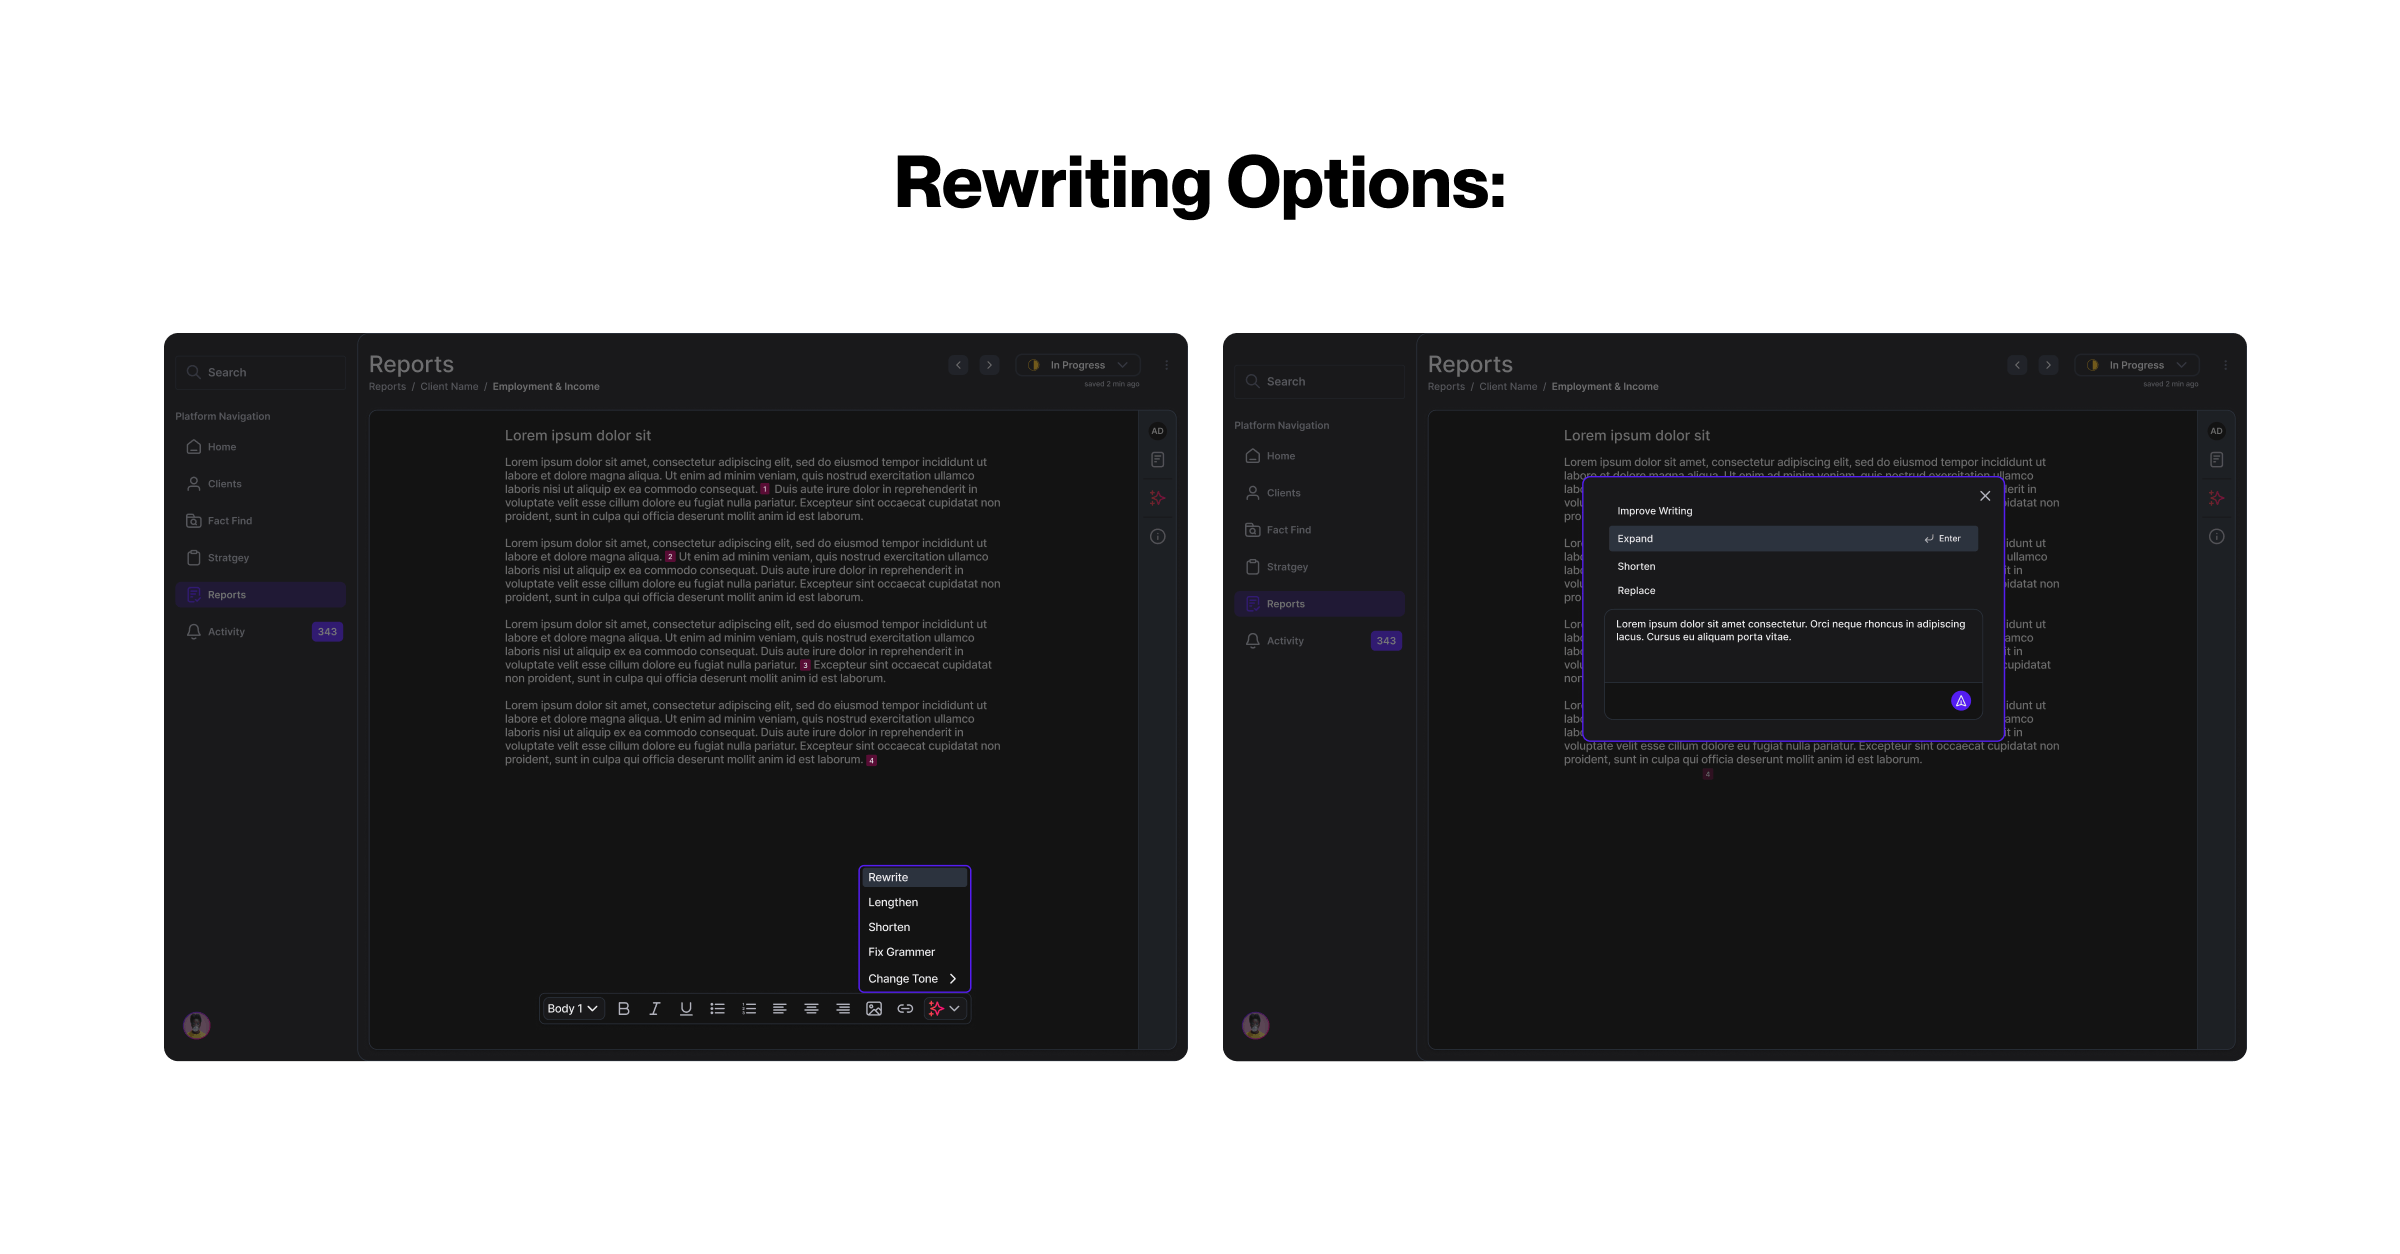Viewport: 2400px width, 1254px height.
Task: Toggle bold formatting in the editor toolbar
Action: [623, 1009]
